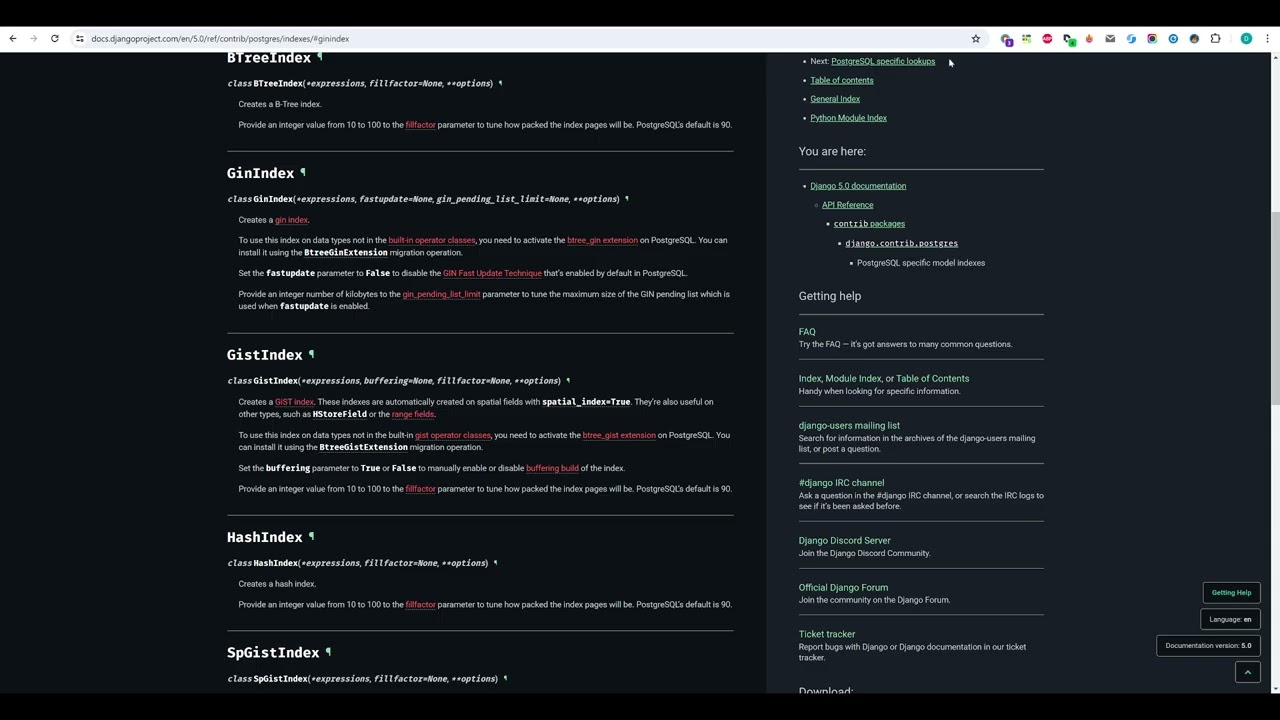Open the gin_pending_list_limit link
The image size is (1280, 720).
(x=441, y=294)
